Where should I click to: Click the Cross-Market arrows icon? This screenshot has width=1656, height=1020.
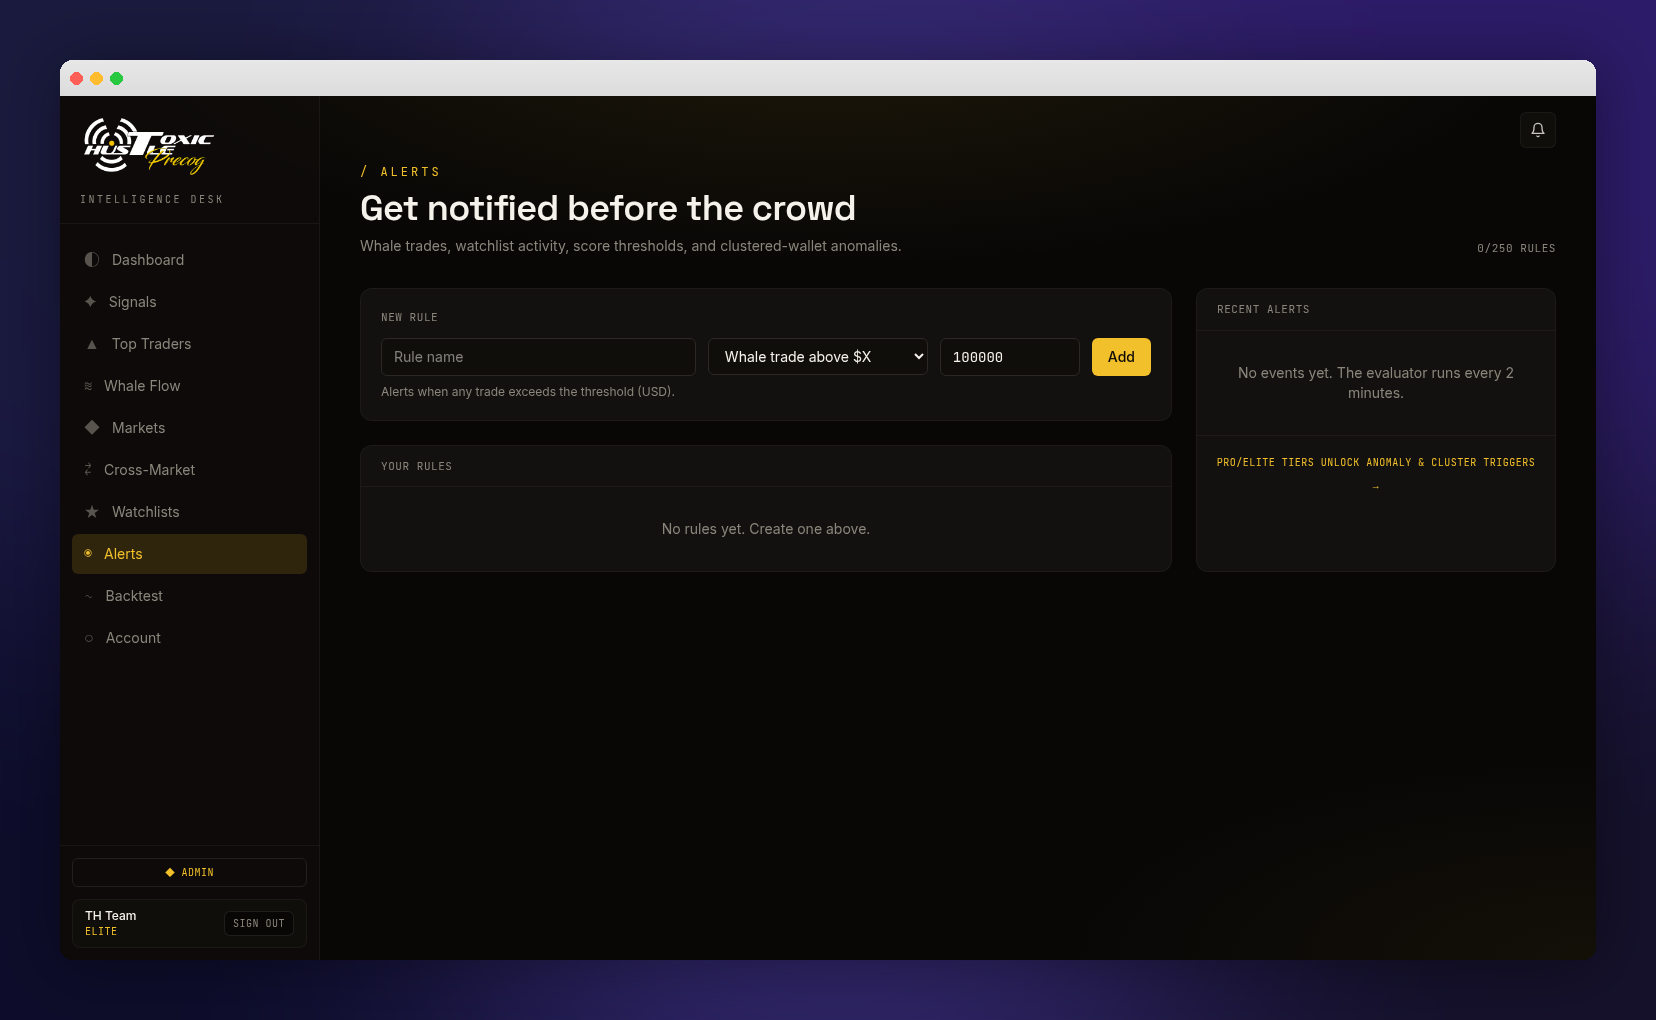[x=88, y=470]
